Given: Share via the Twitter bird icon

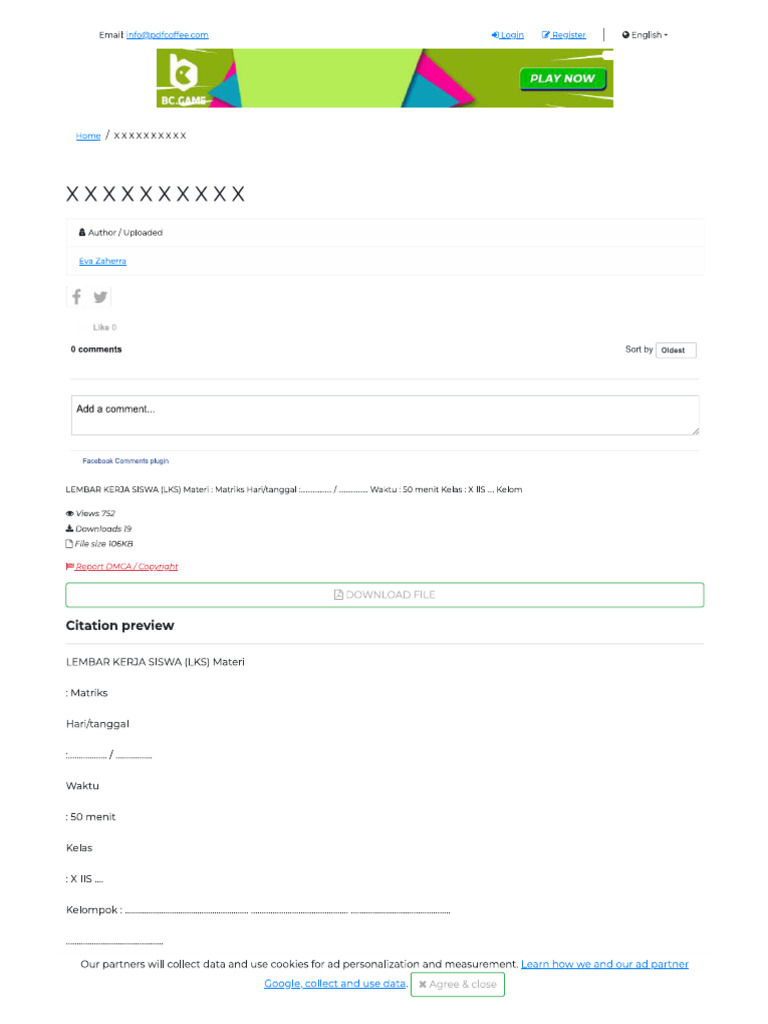Looking at the screenshot, I should point(100,297).
